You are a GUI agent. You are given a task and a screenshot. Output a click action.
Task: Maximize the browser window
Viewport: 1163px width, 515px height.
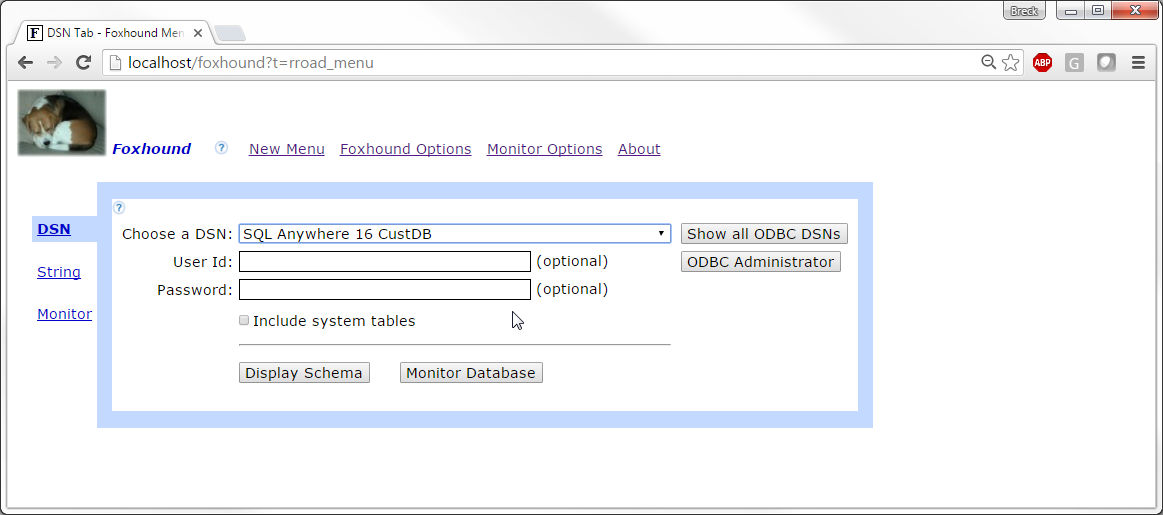tap(1098, 10)
